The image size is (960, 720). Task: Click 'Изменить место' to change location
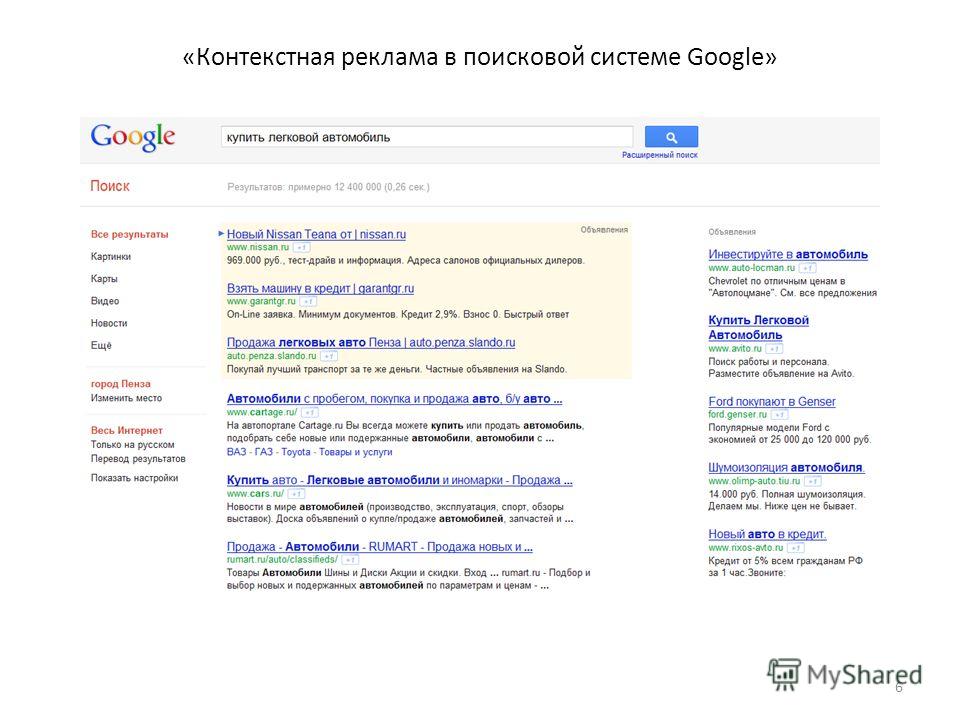(127, 398)
